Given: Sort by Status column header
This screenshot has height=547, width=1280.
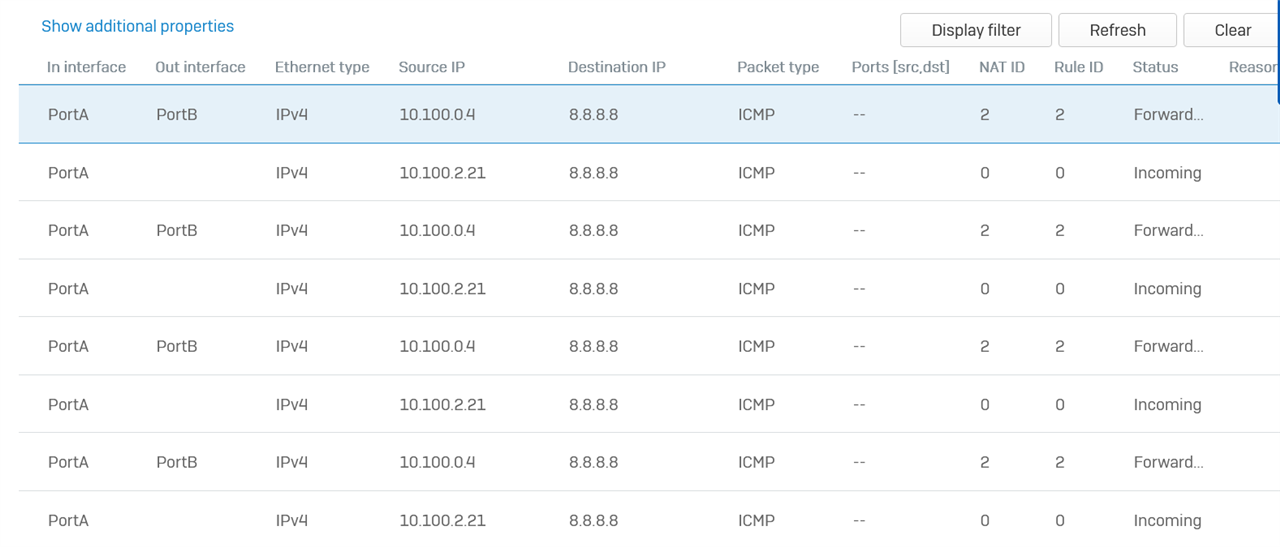Looking at the screenshot, I should (1155, 67).
